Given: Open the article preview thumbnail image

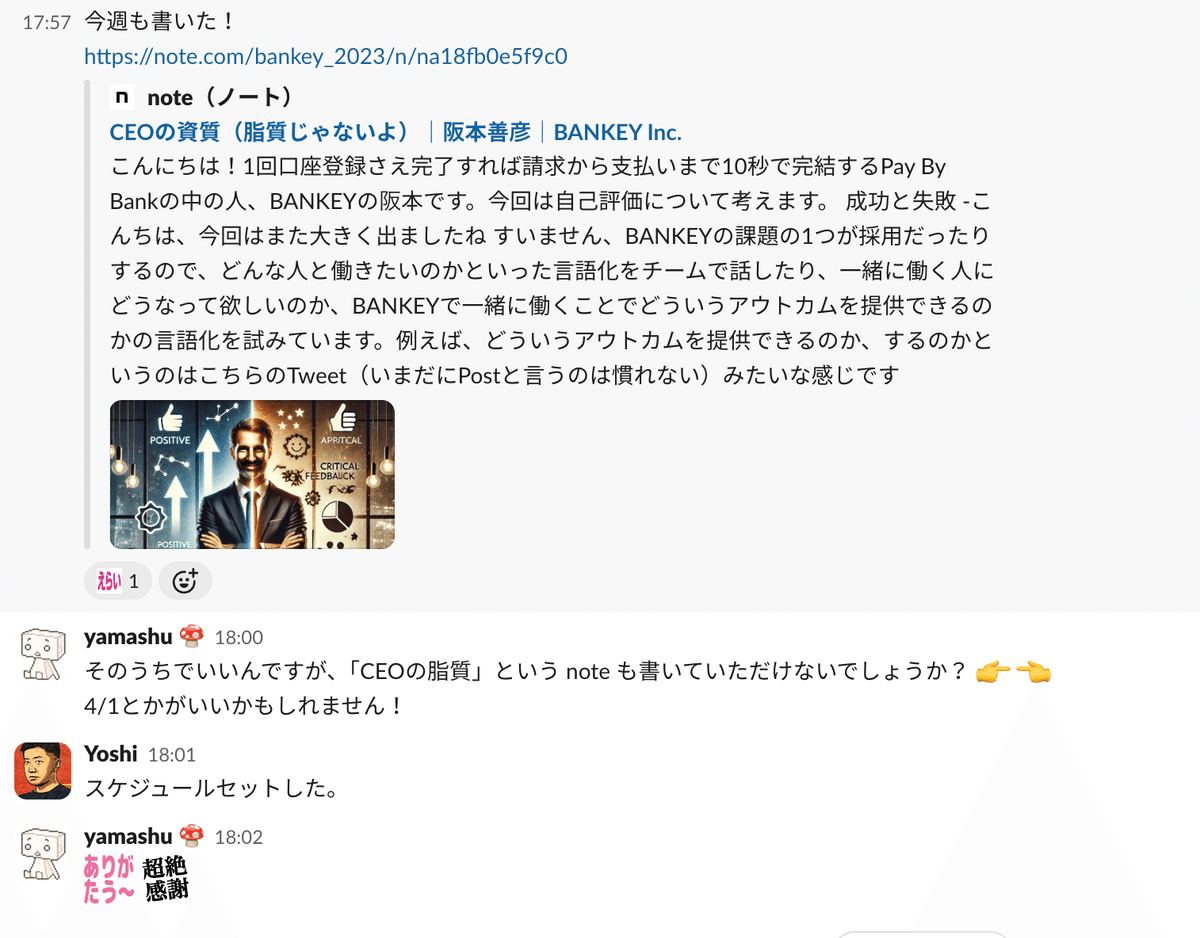Looking at the screenshot, I should point(252,474).
